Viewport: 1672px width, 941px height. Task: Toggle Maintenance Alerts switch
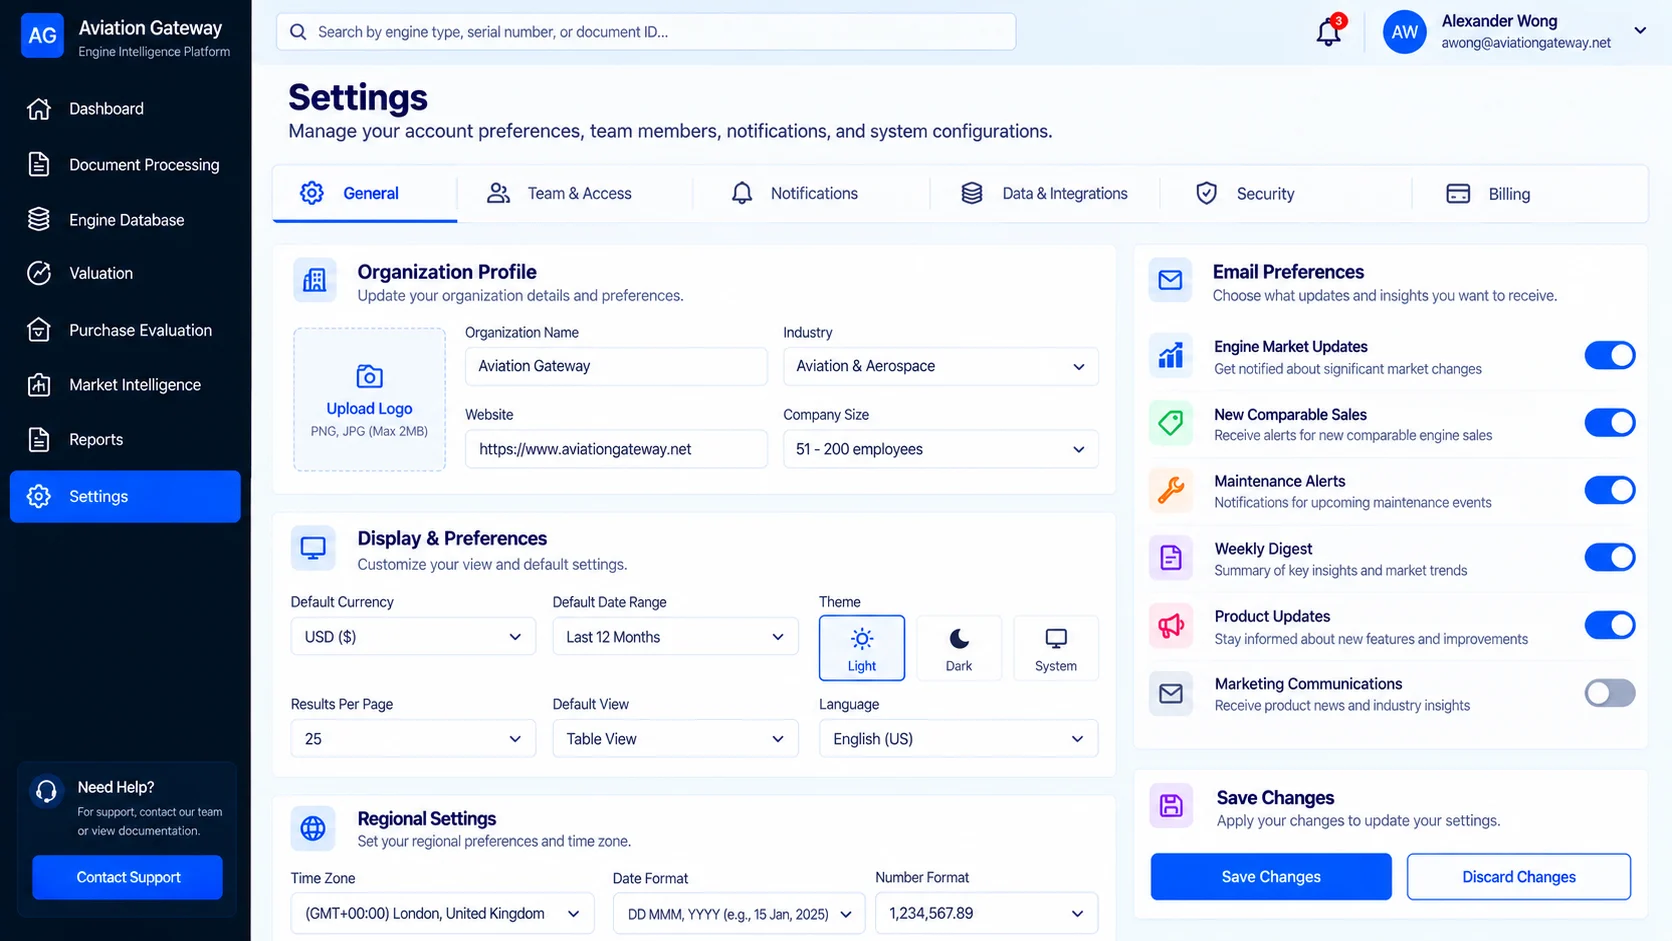pos(1609,490)
